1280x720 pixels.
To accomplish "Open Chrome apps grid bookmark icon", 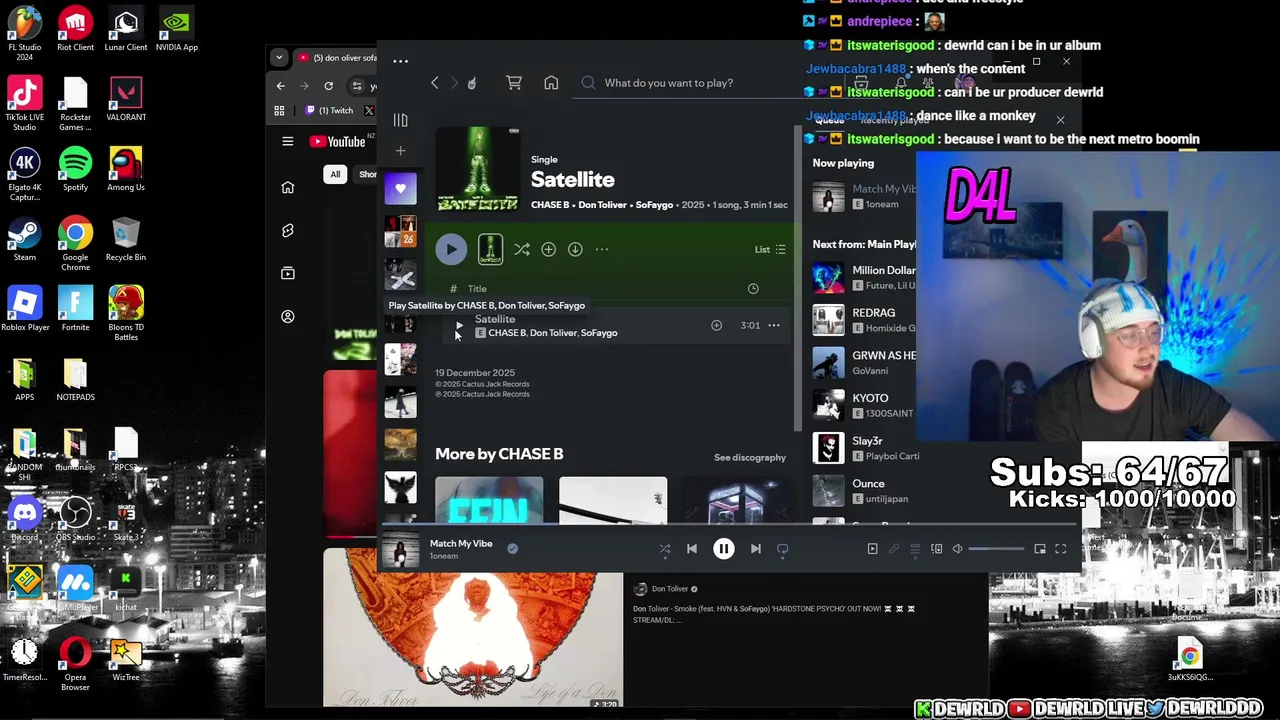I will (279, 111).
